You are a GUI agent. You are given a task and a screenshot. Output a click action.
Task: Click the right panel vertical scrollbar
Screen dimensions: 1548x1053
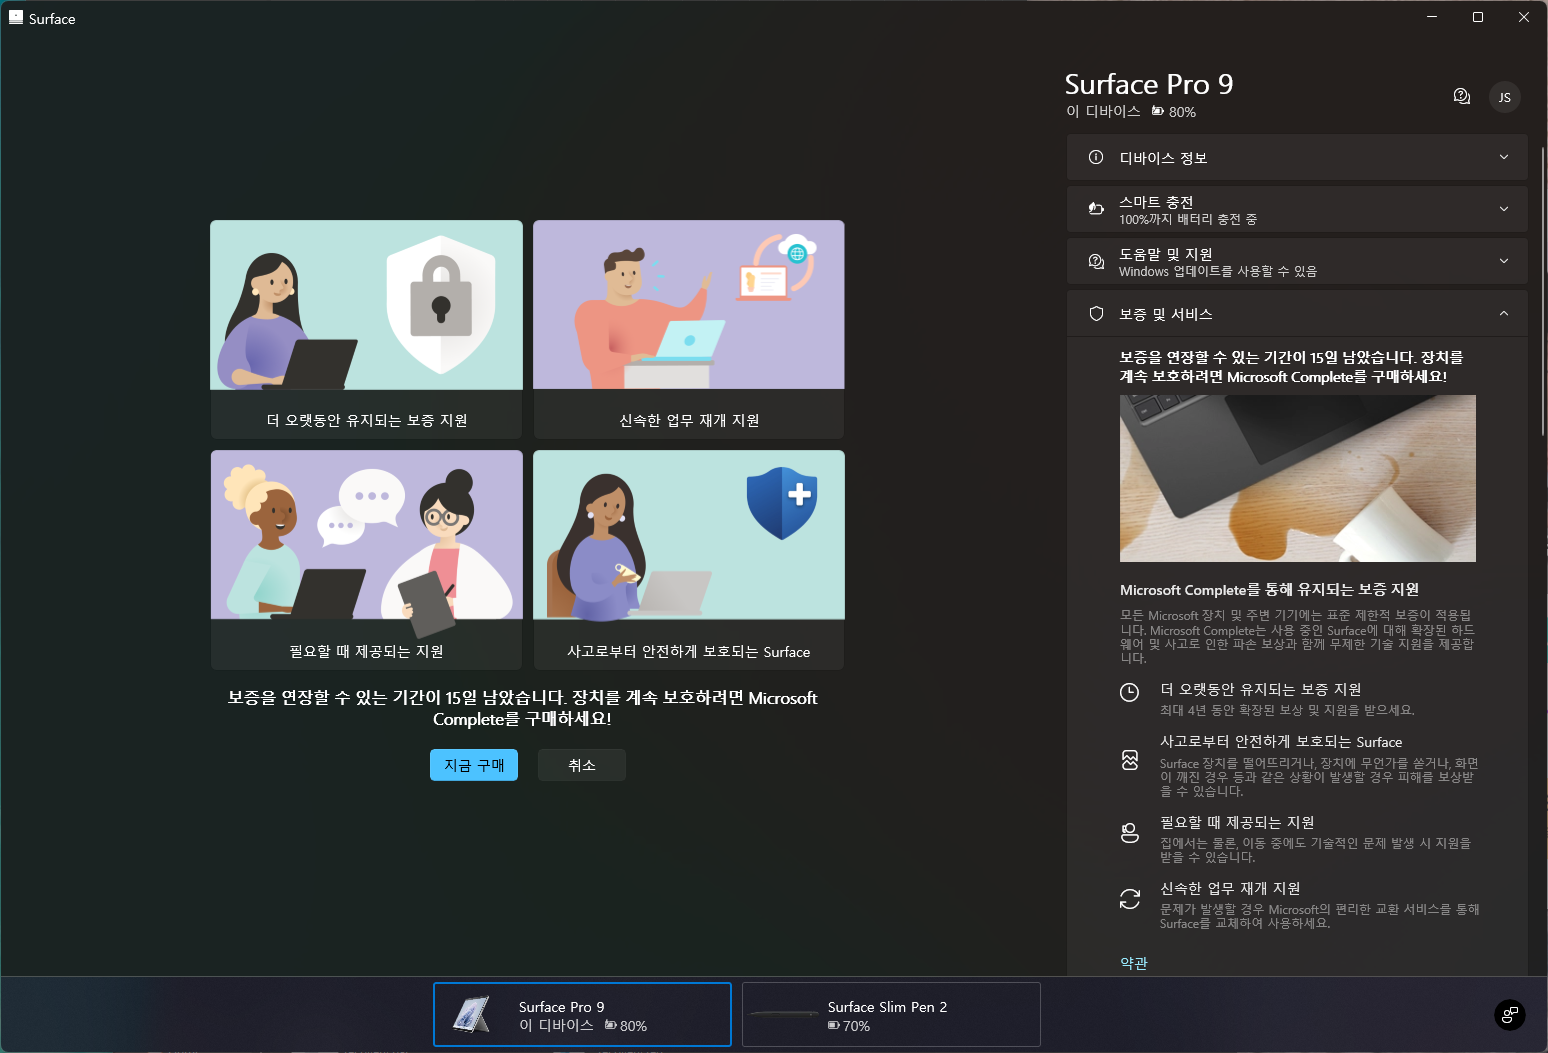[x=1543, y=290]
